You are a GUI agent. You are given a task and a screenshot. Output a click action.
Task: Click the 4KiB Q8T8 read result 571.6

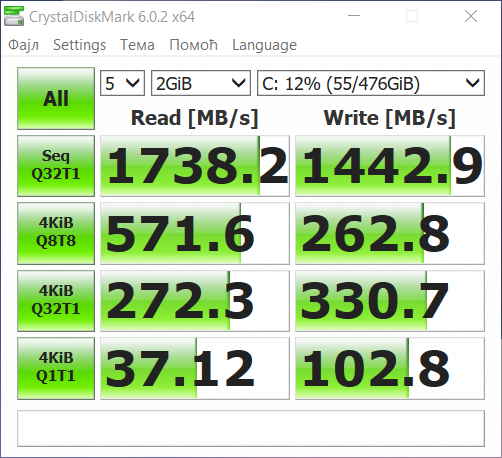coord(195,233)
